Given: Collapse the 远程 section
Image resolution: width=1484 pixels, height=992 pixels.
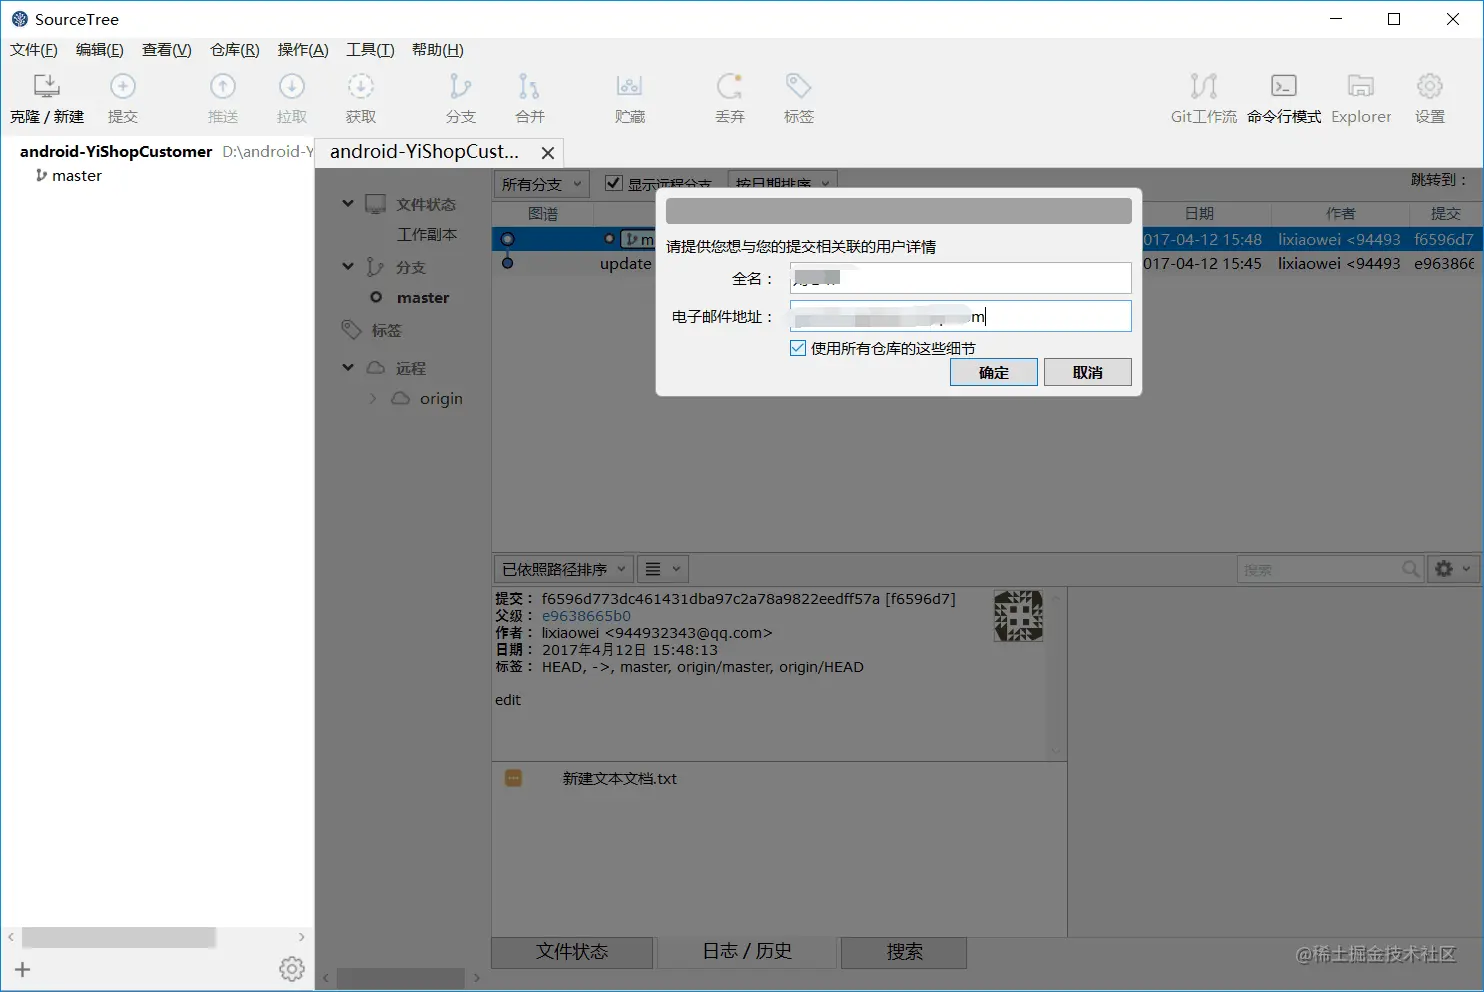Looking at the screenshot, I should click(348, 367).
